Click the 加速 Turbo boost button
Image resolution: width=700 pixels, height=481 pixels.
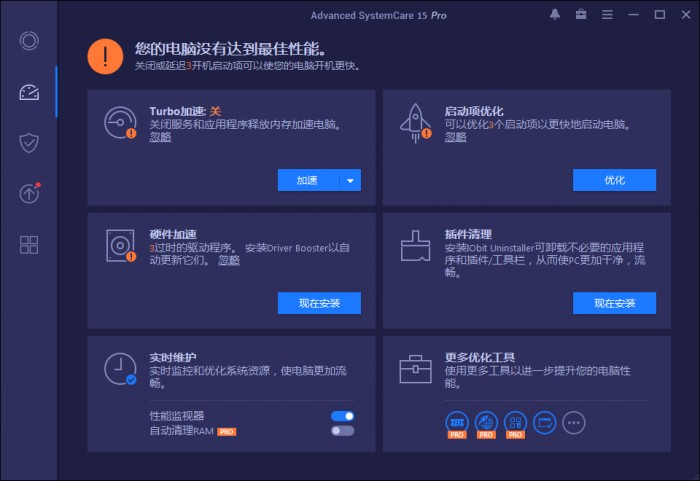307,181
